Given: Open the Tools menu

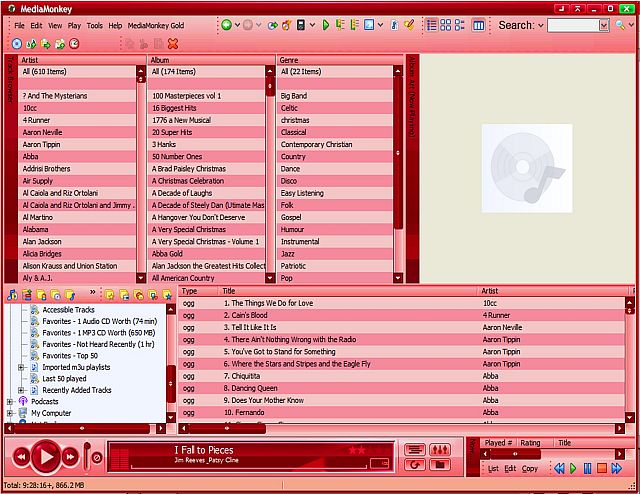Looking at the screenshot, I should point(95,25).
